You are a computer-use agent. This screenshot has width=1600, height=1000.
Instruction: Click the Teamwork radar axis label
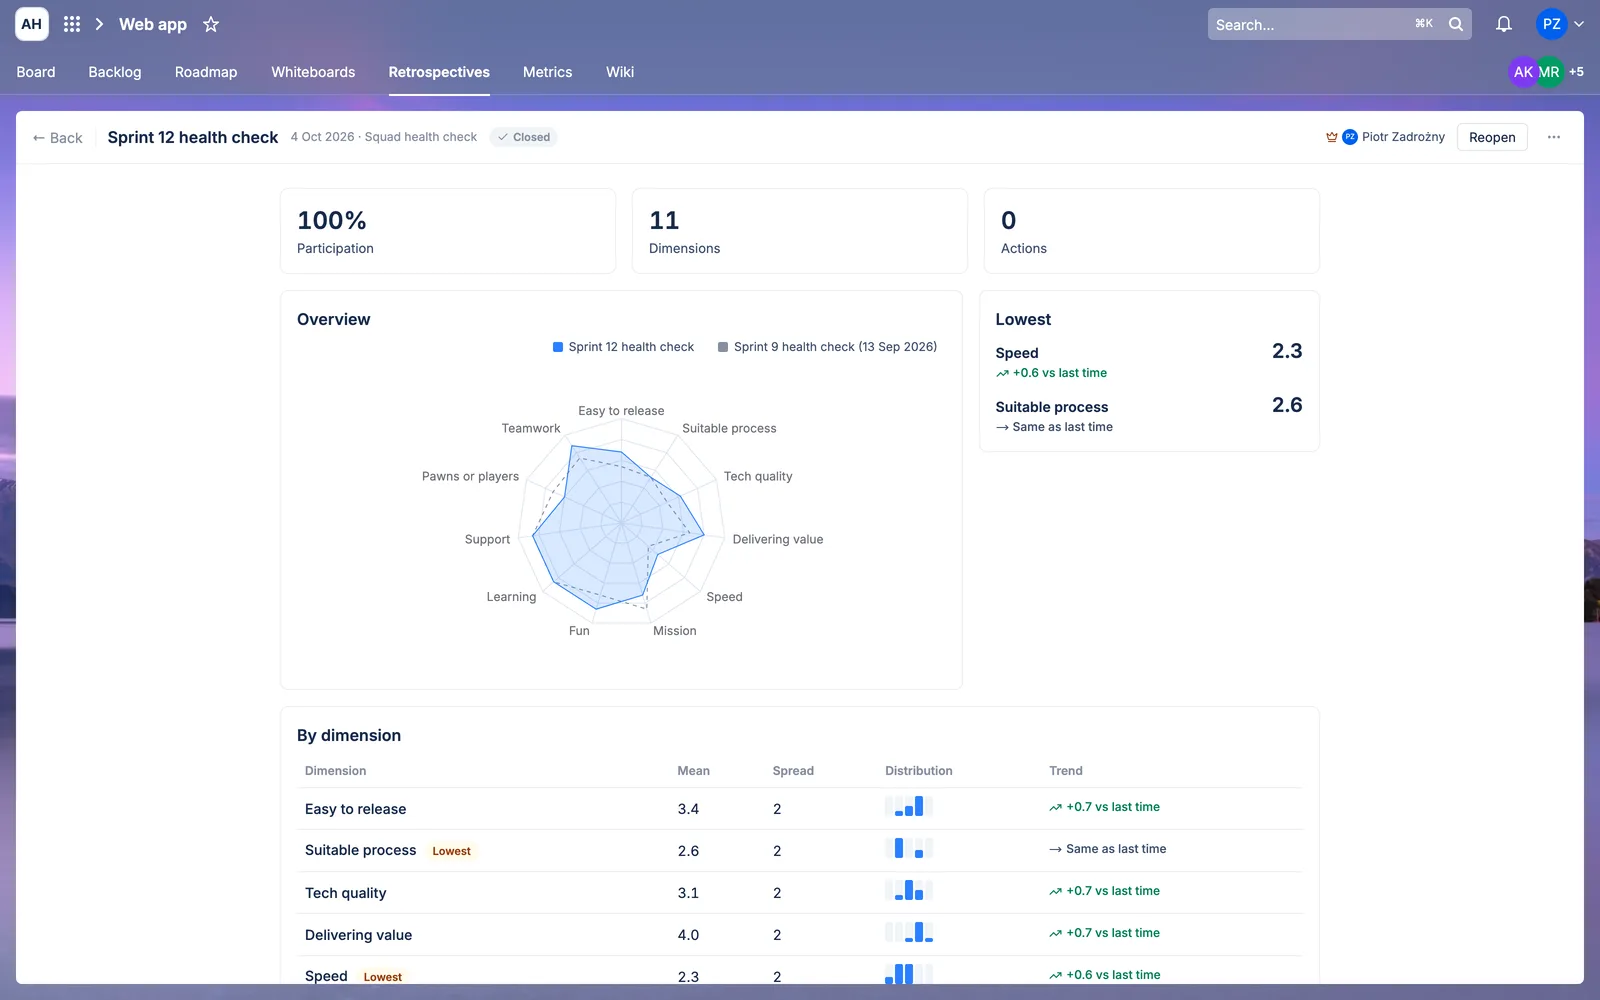point(531,428)
